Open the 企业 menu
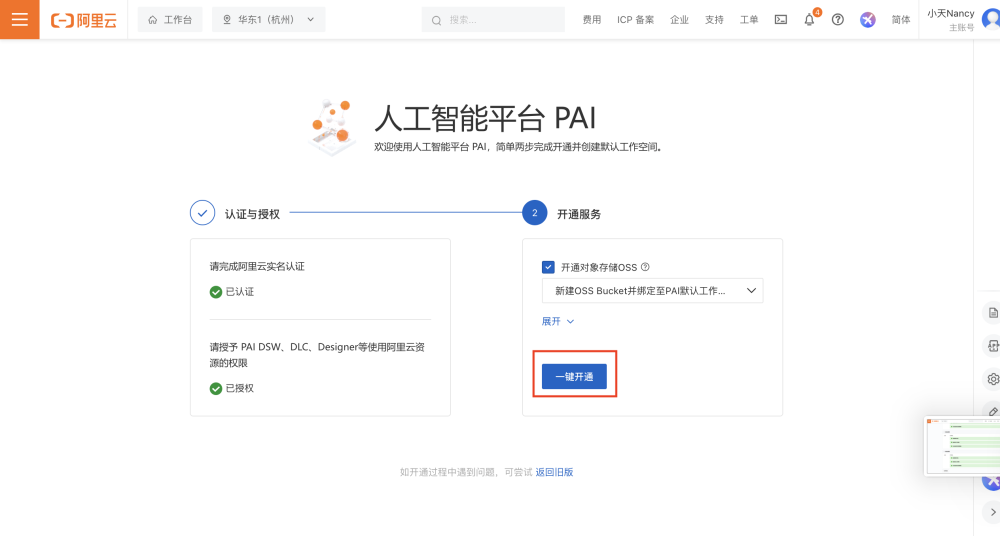1000x536 pixels. 679,20
